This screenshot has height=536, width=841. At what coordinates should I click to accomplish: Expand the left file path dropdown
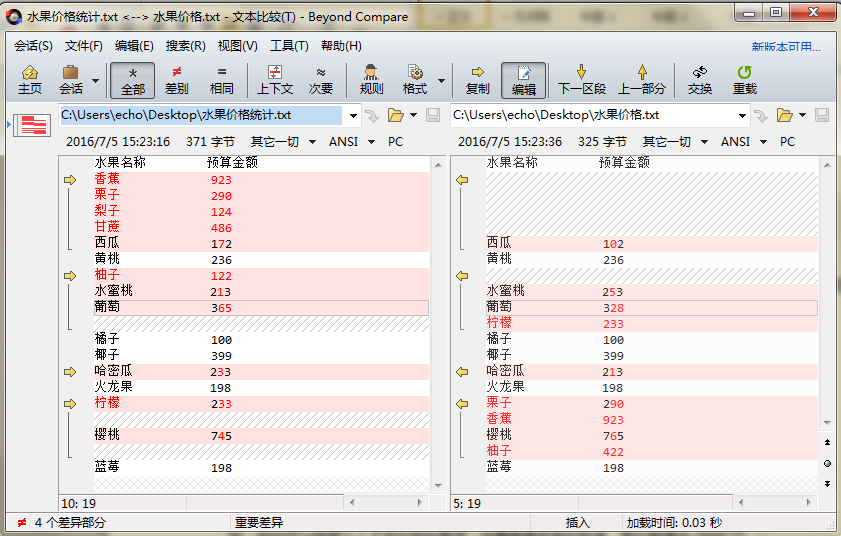coord(353,116)
